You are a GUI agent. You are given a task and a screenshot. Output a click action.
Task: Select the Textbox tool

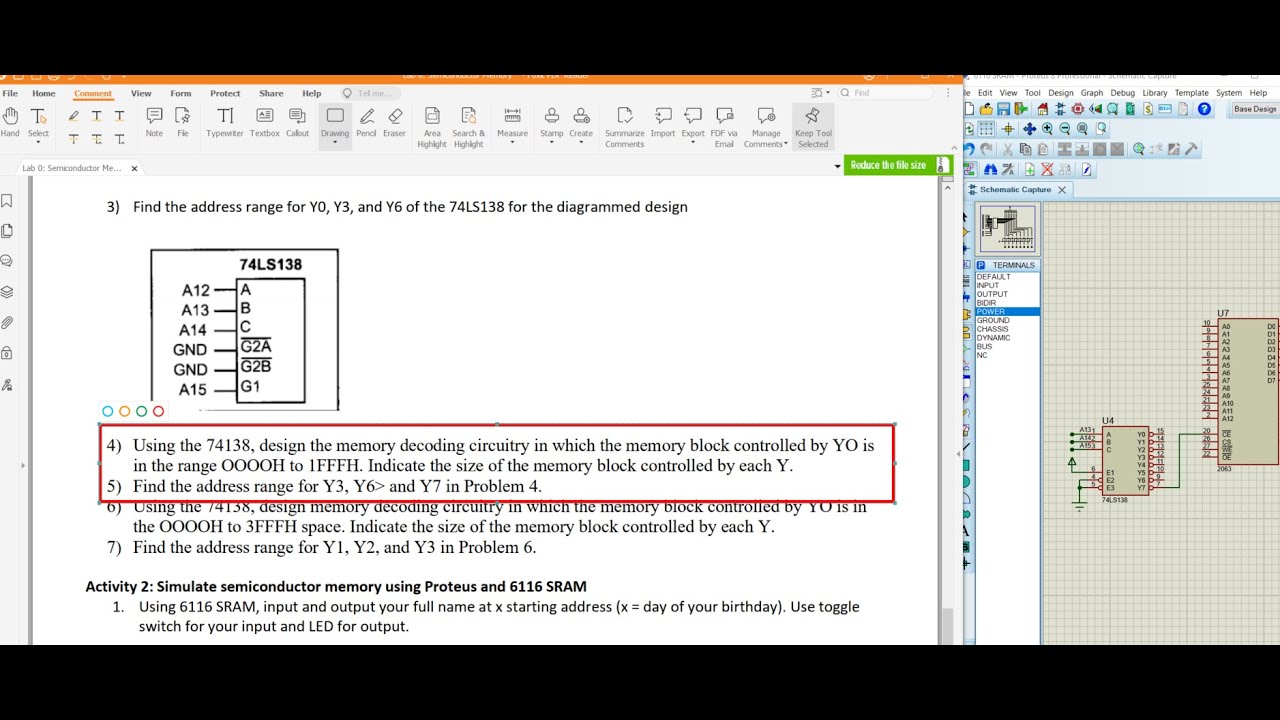265,122
